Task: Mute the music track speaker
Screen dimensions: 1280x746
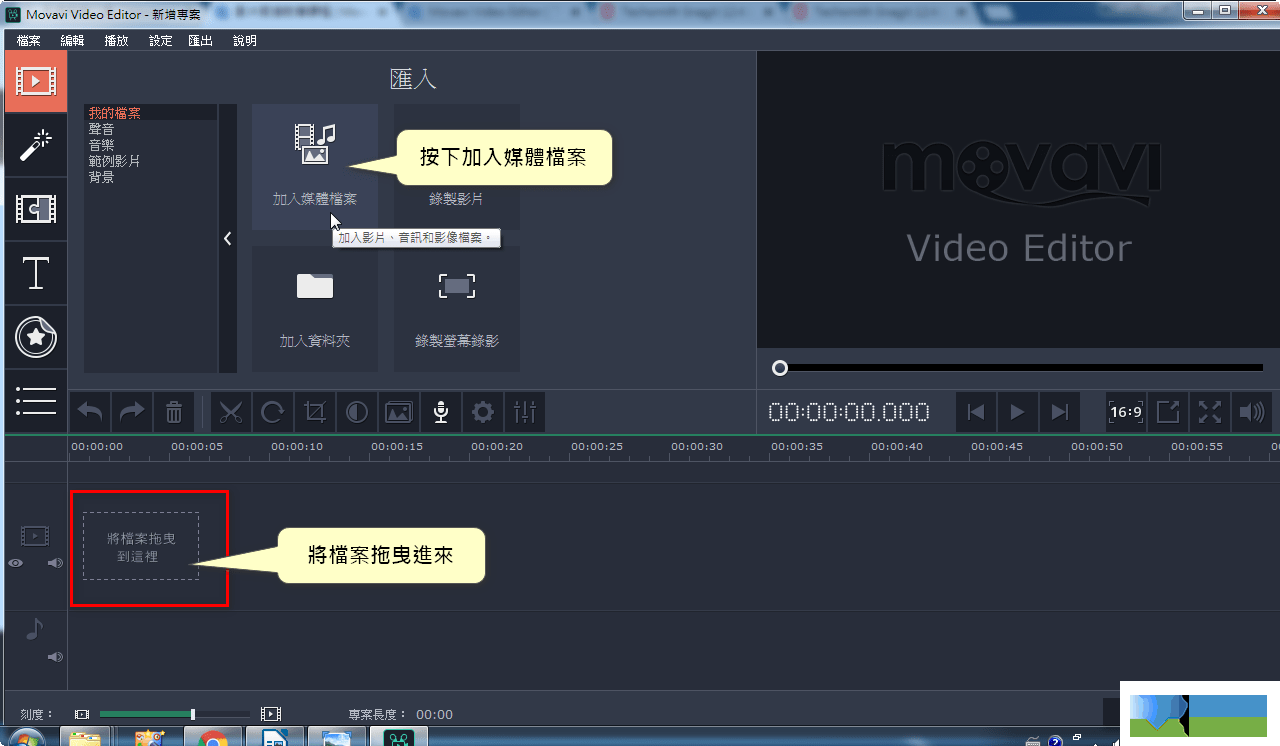Action: point(55,657)
